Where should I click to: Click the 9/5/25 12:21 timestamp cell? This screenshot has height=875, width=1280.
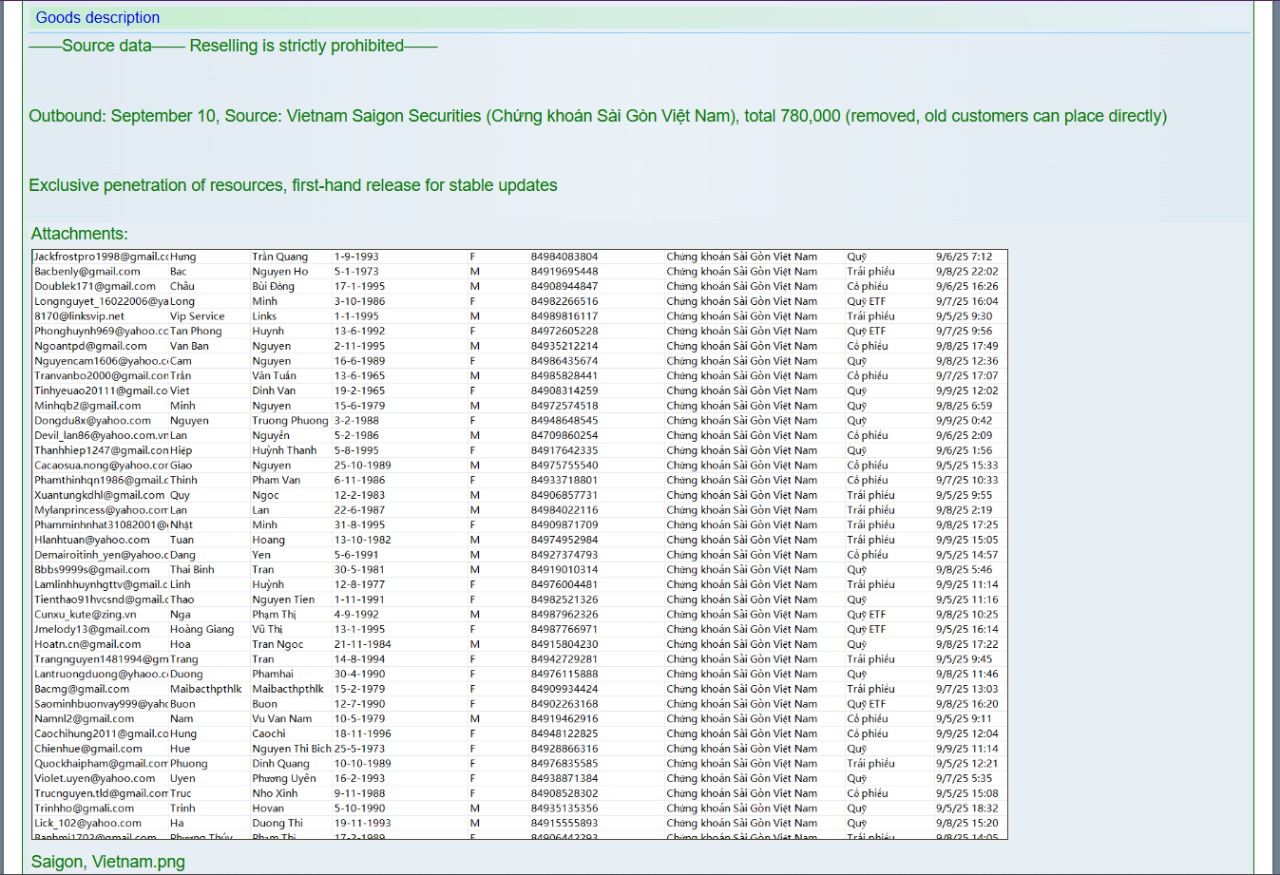[966, 764]
